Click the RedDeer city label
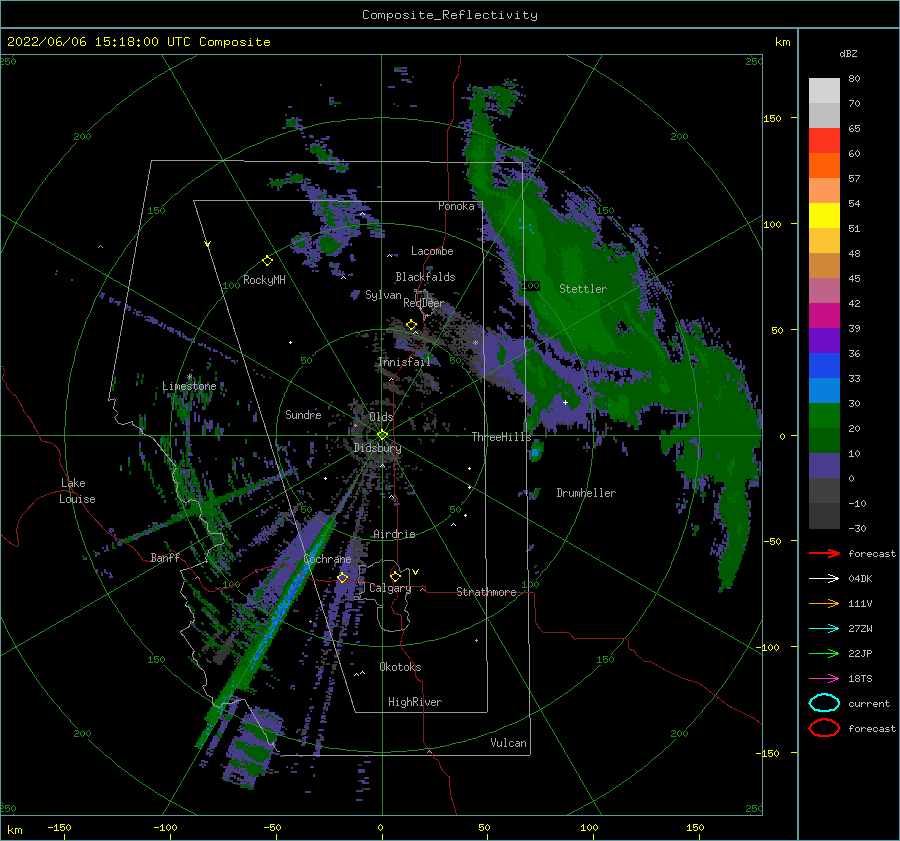Image resolution: width=900 pixels, height=841 pixels. point(424,303)
